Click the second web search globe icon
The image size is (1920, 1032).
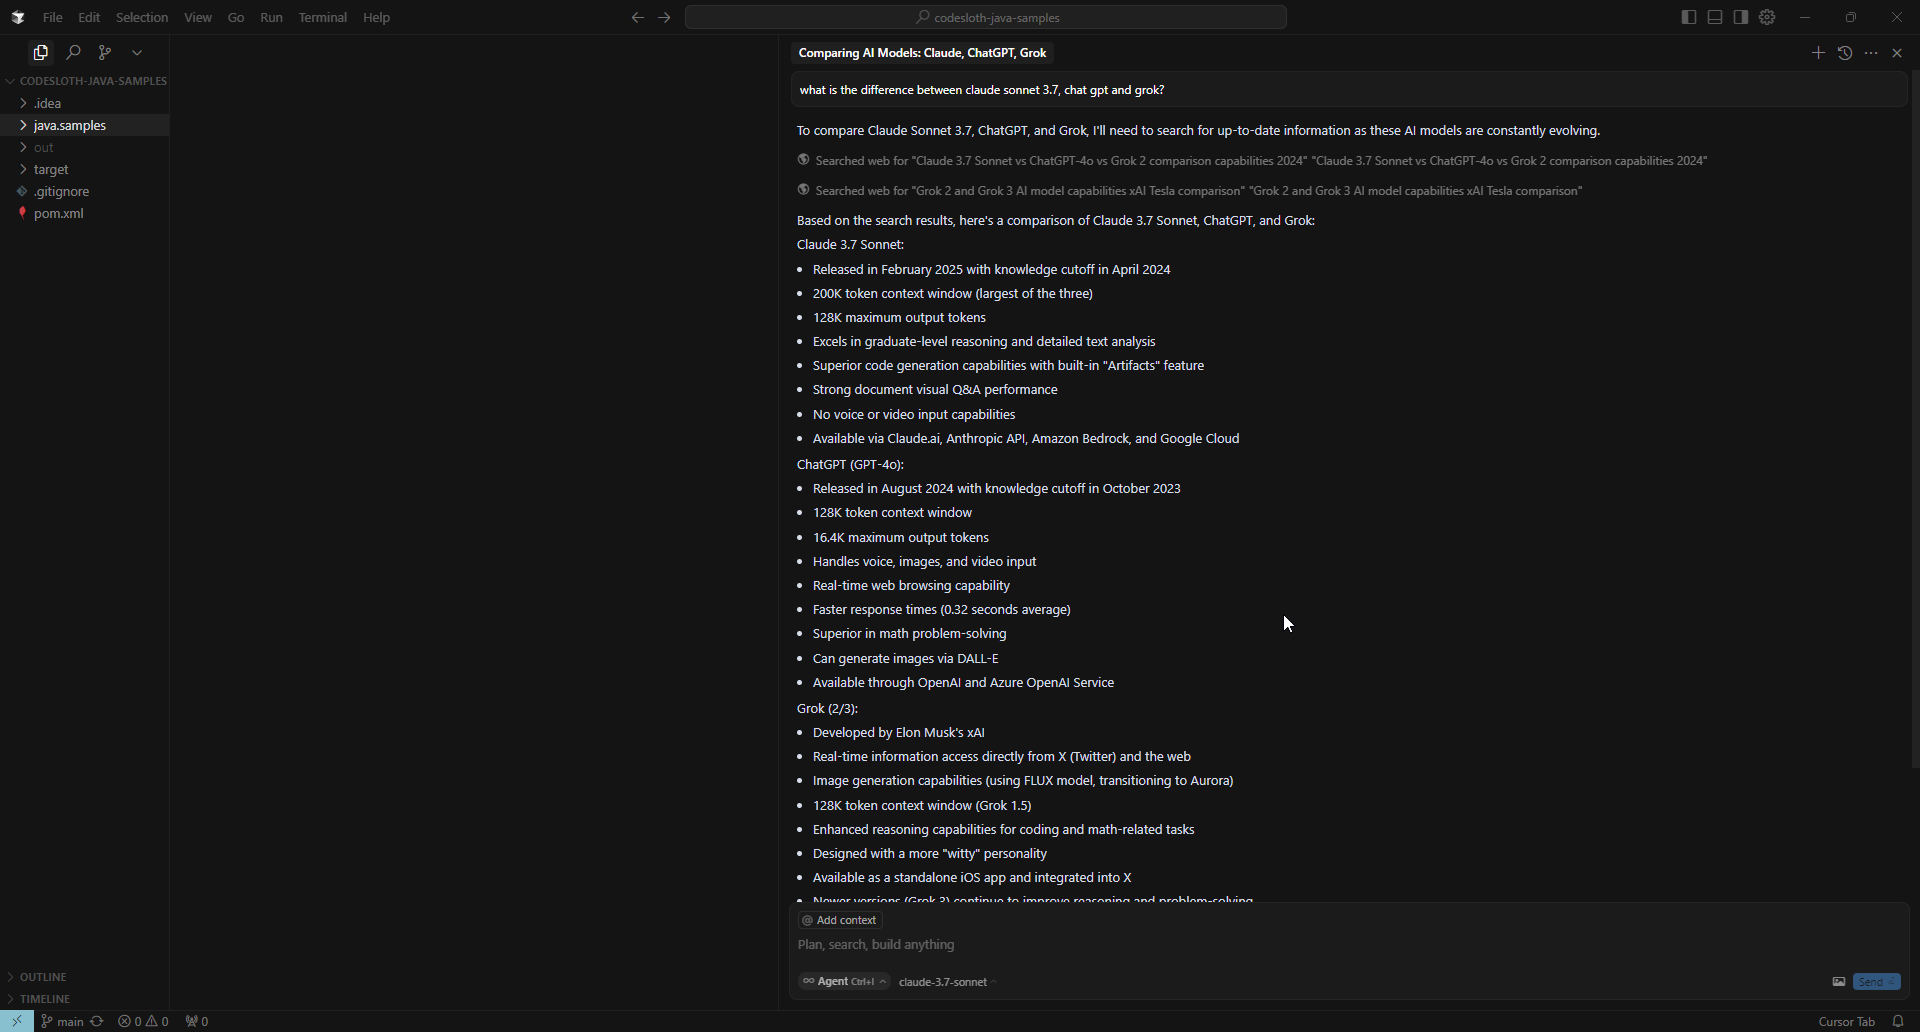coord(803,190)
